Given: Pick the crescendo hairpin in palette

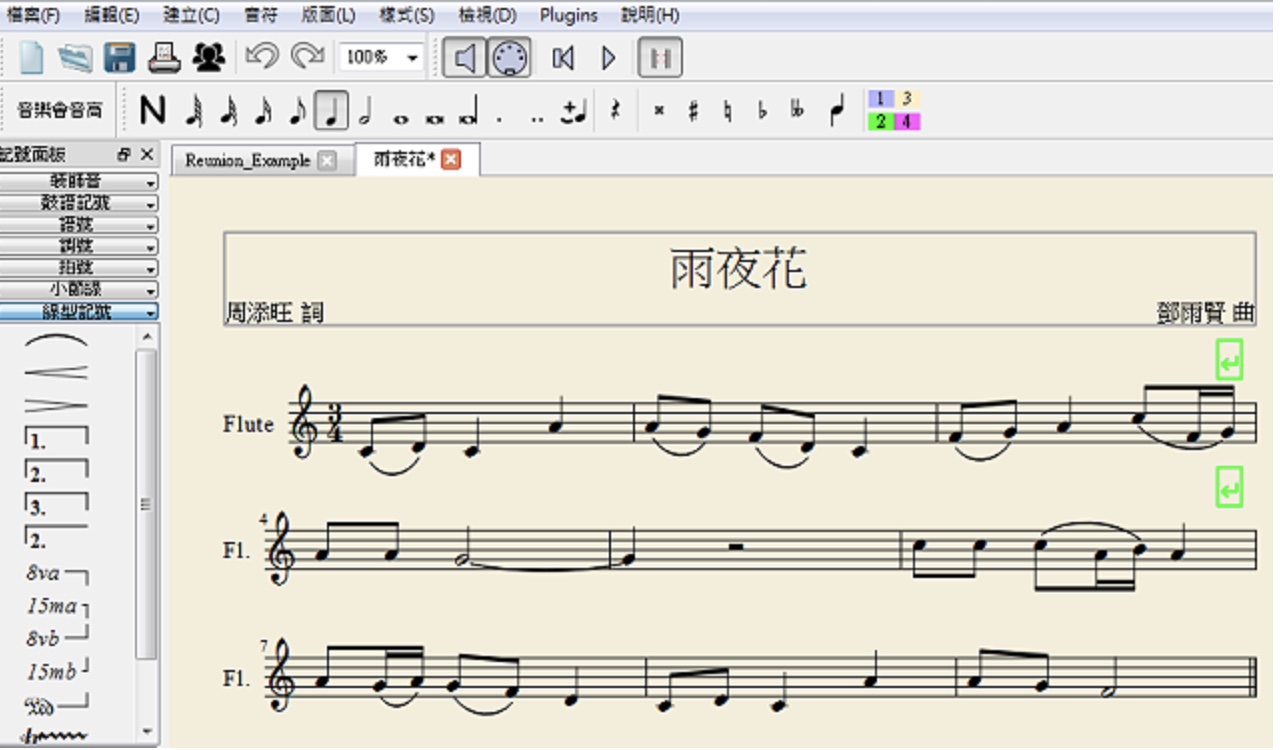Looking at the screenshot, I should [56, 373].
